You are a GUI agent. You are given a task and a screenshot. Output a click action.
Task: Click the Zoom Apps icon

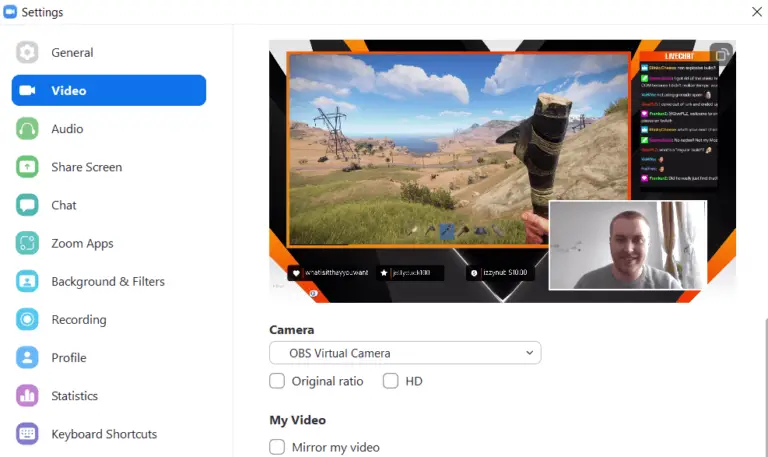27,243
